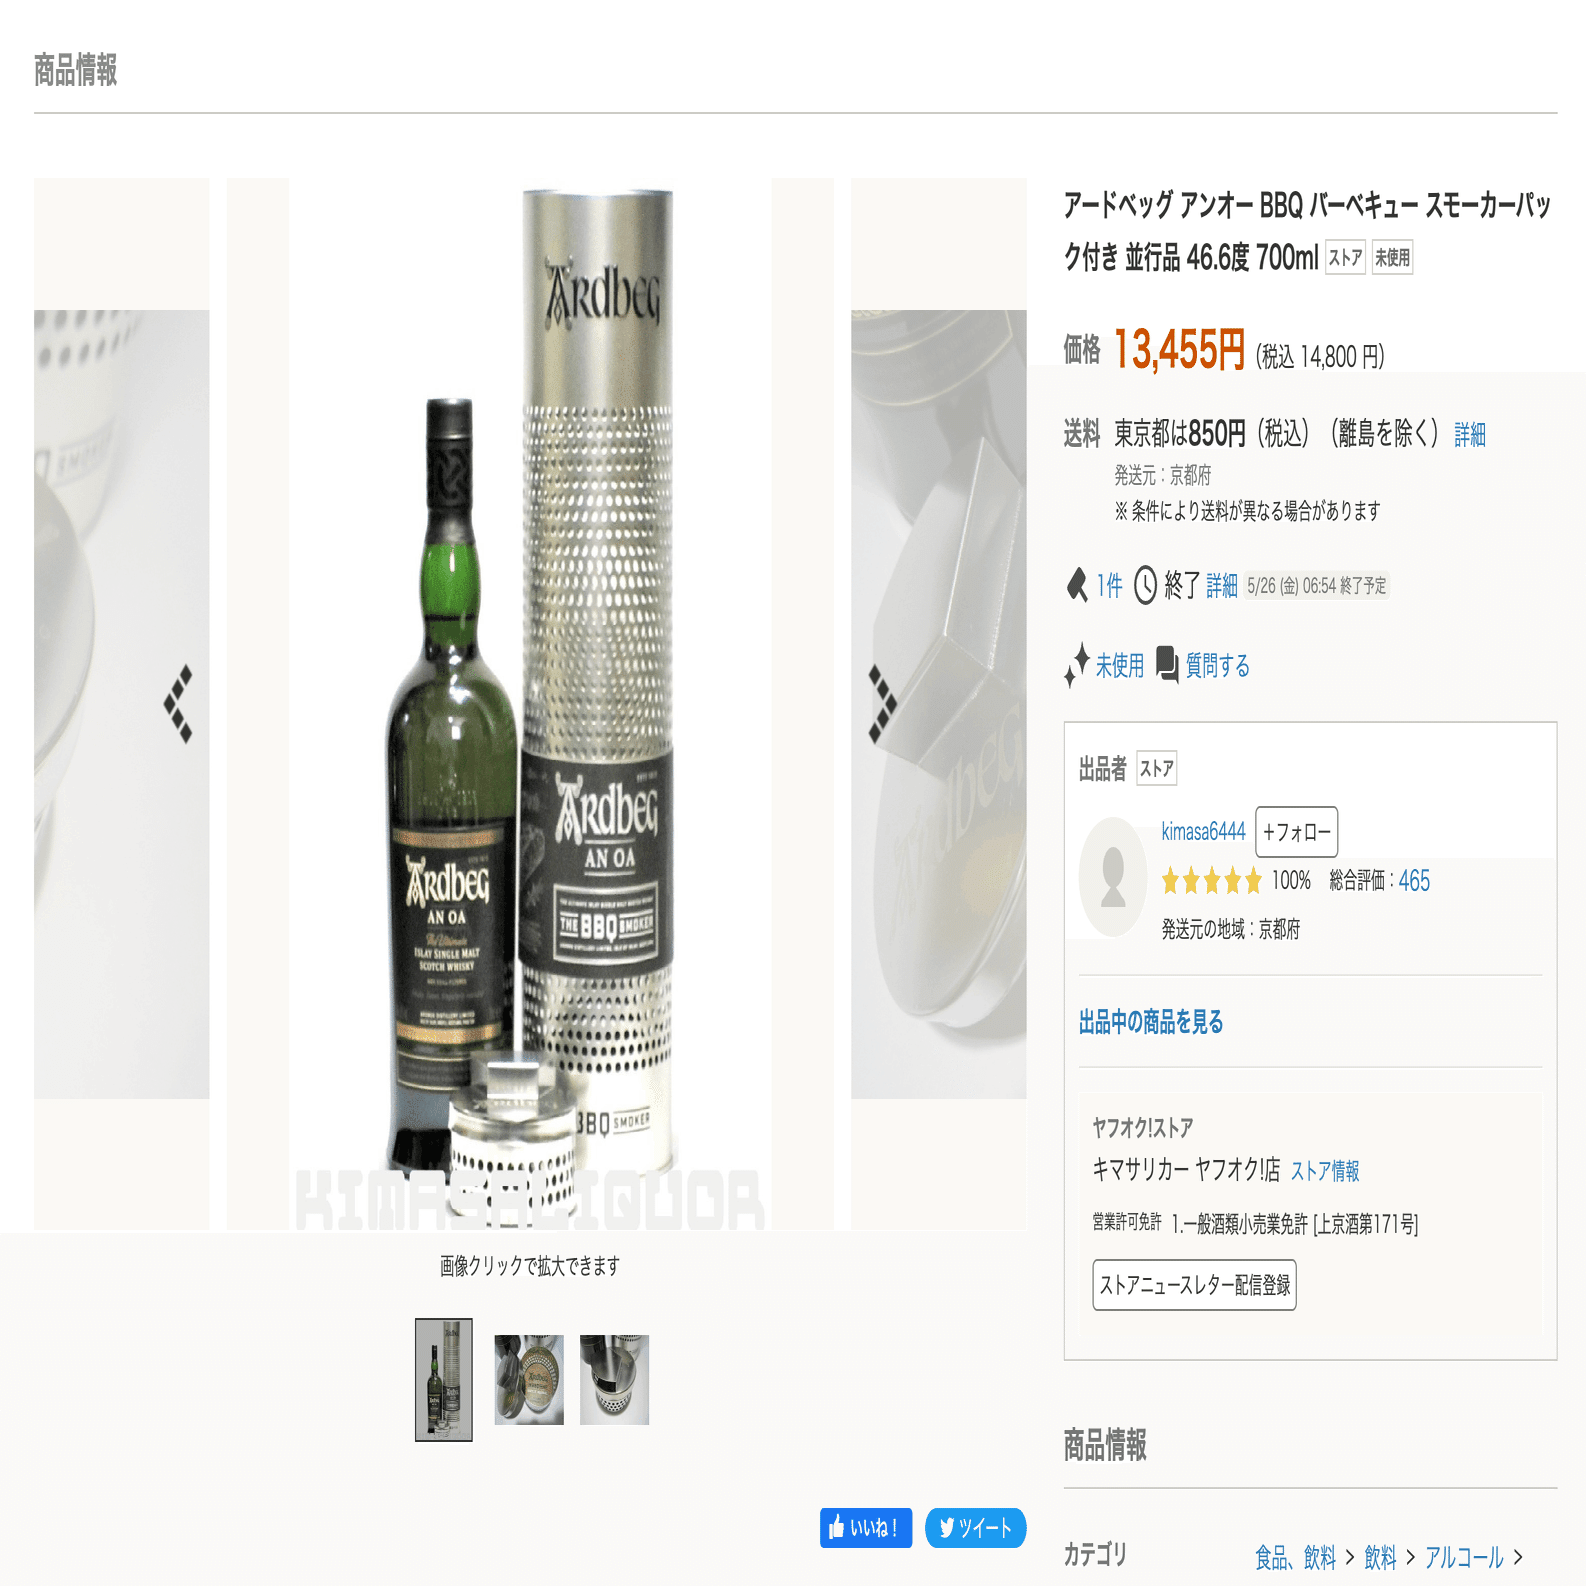View 出品中の商品を見る link
Image resolution: width=1586 pixels, height=1586 pixels.
point(1151,1022)
